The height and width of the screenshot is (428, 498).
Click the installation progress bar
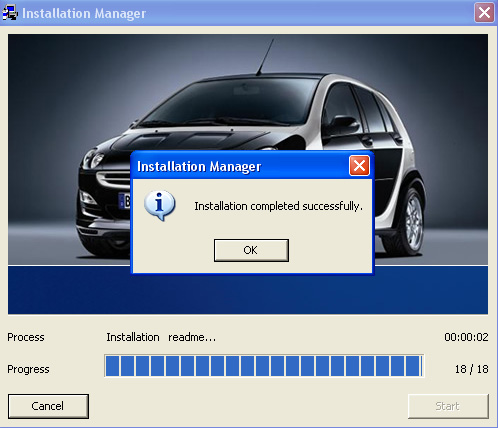(x=264, y=366)
